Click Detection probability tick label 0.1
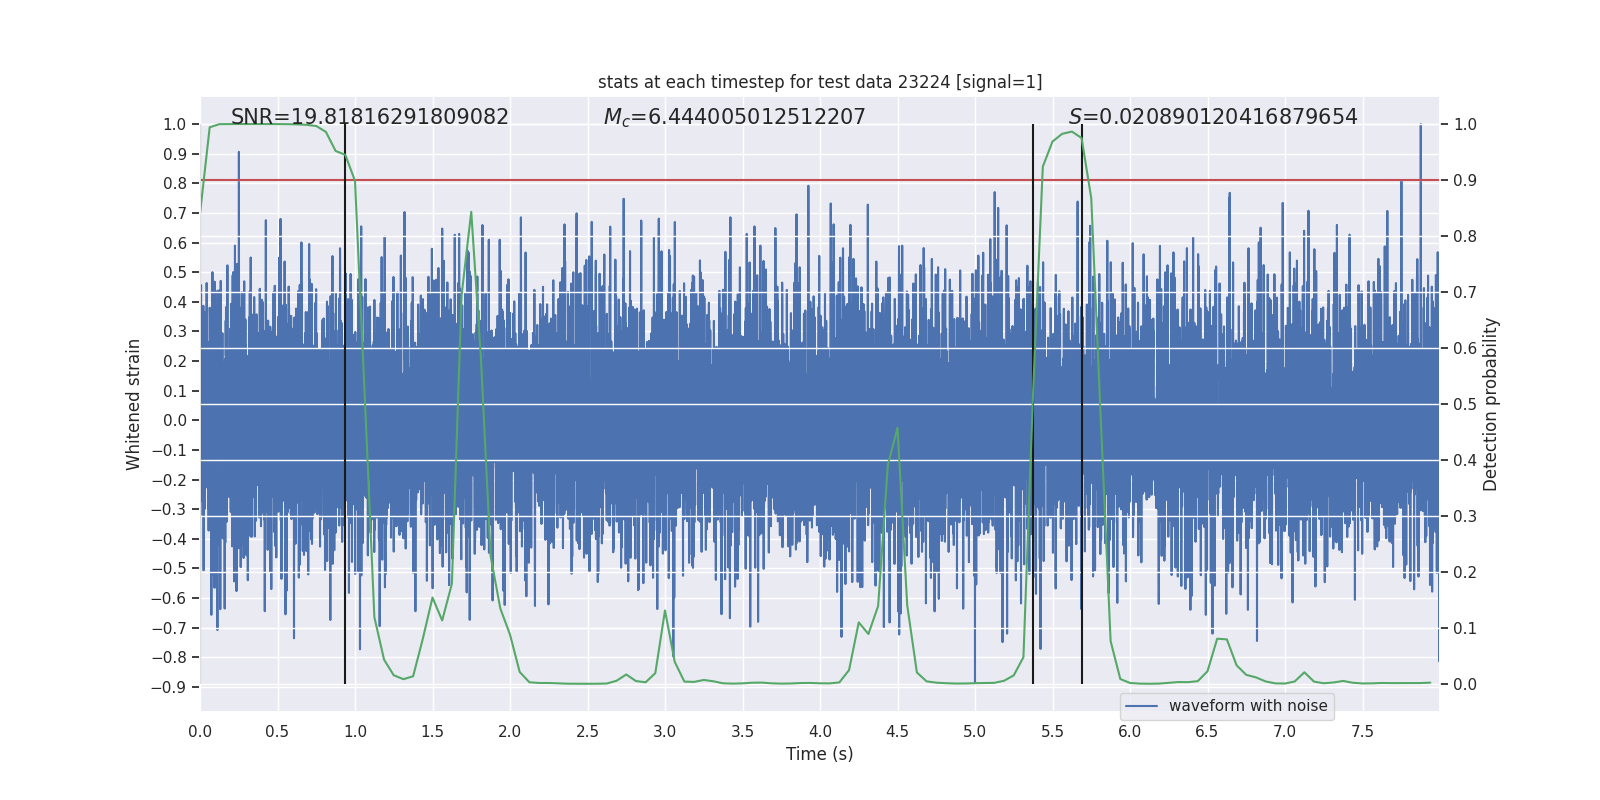Viewport: 1600px width, 800px height. coord(1465,628)
